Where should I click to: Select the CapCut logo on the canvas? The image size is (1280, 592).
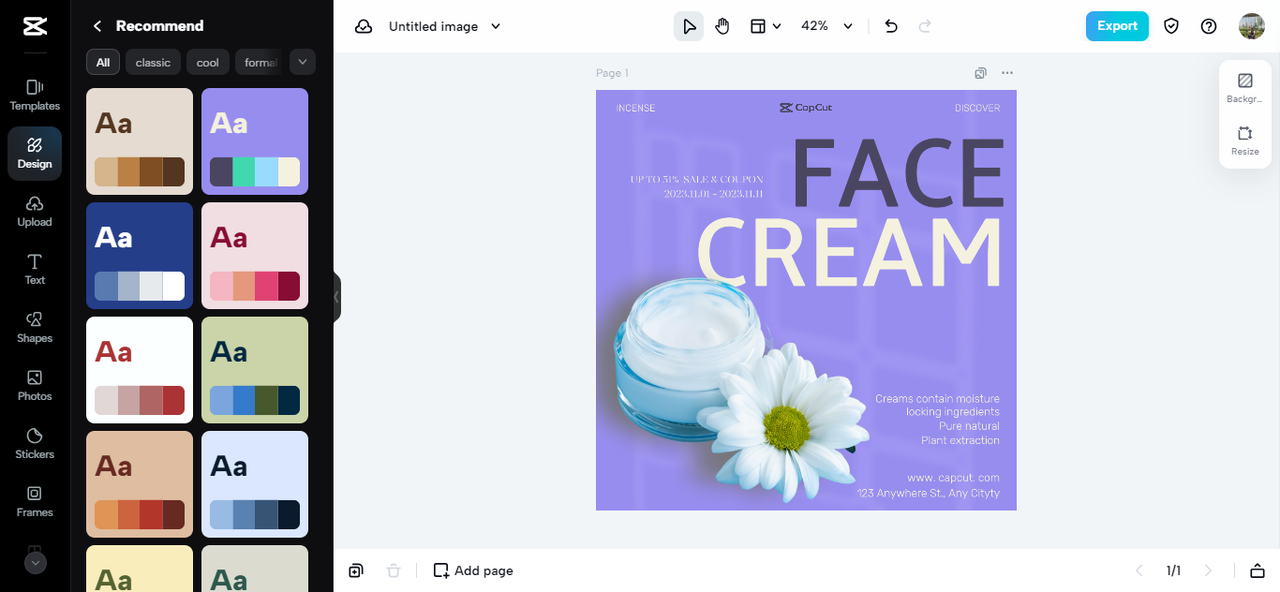click(806, 108)
